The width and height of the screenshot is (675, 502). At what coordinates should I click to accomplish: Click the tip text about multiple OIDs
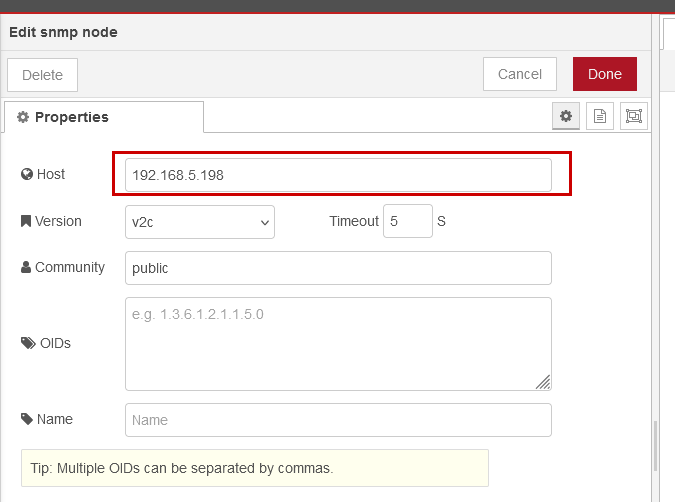[x=182, y=468]
